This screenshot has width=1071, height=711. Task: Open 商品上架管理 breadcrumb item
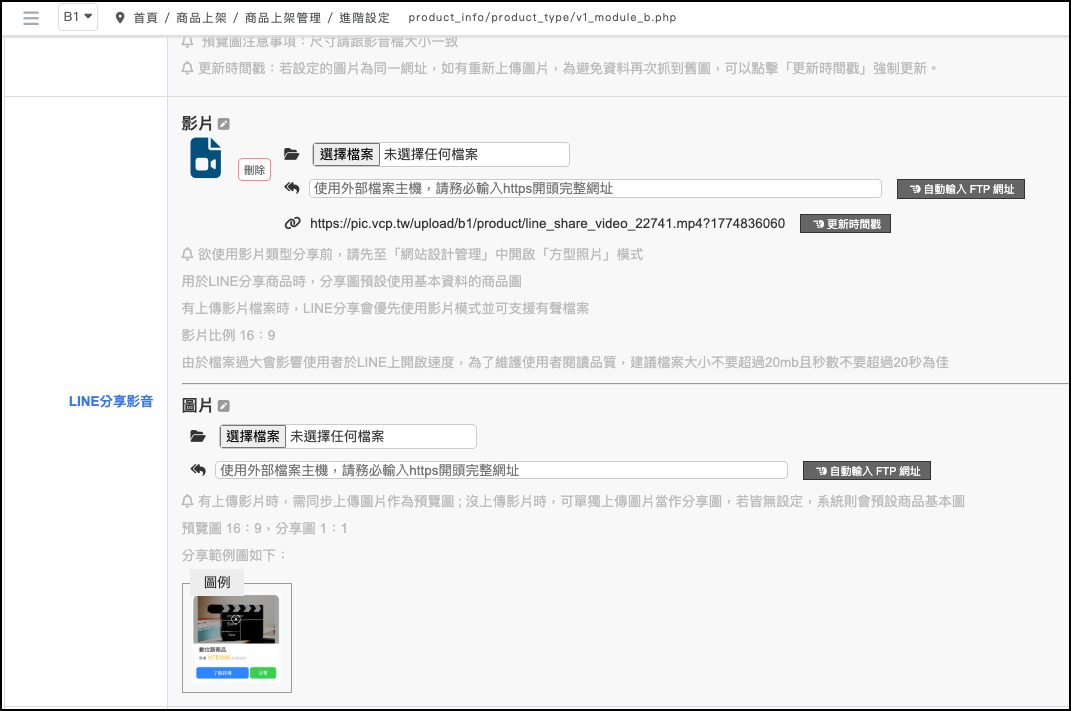[x=282, y=18]
